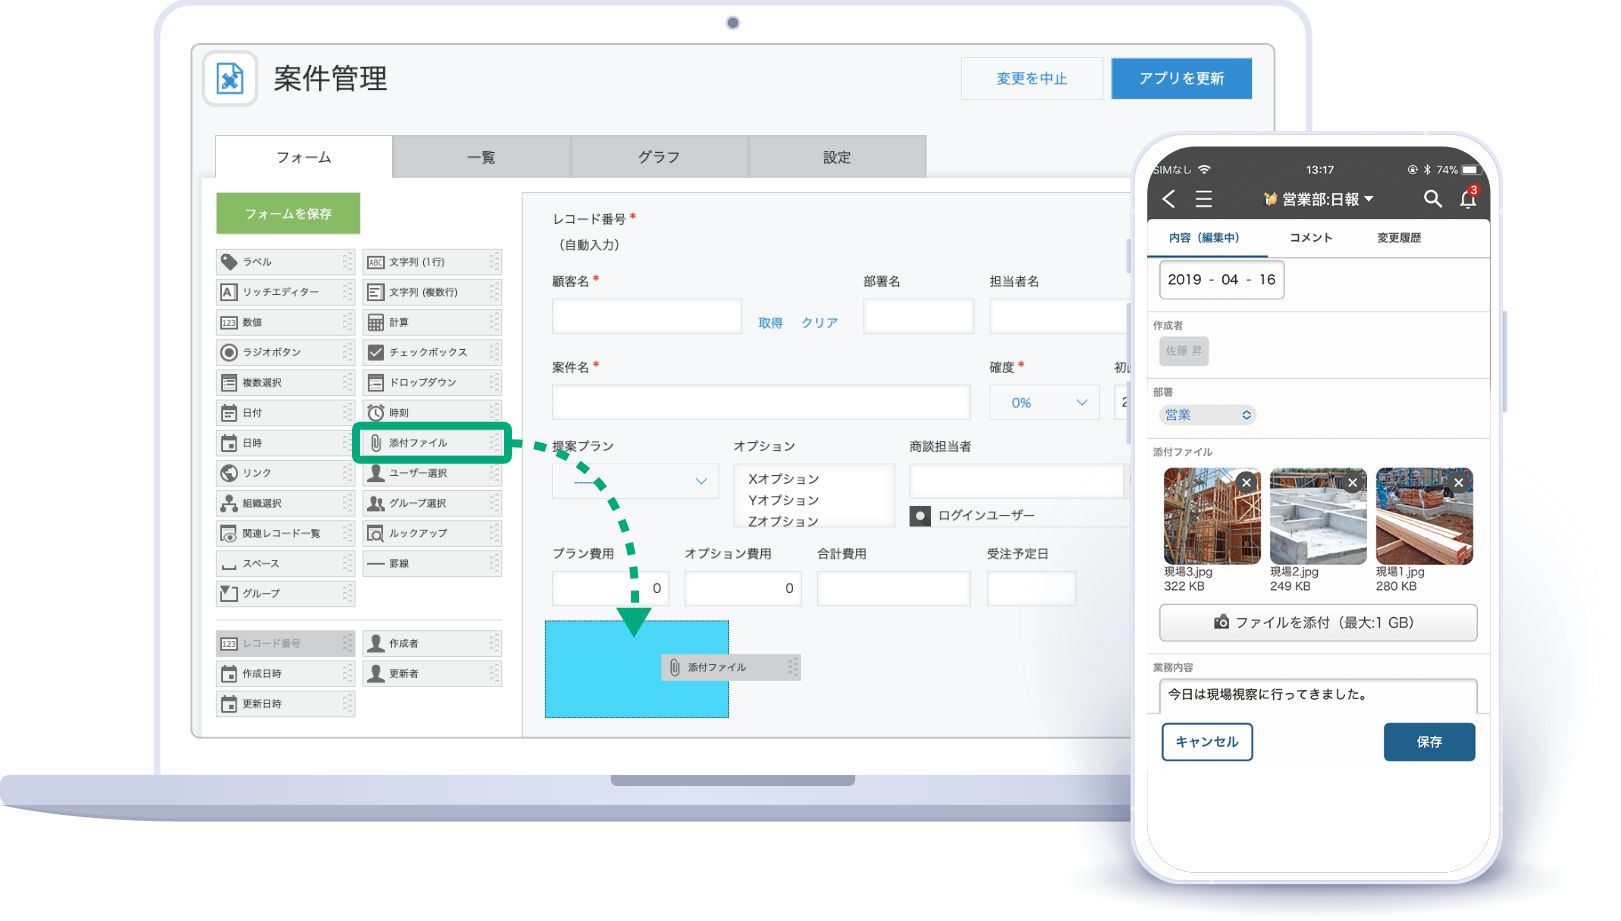Choose the ルックアップ field in the palette
Image resolution: width=1621 pixels, height=921 pixels.
click(431, 534)
